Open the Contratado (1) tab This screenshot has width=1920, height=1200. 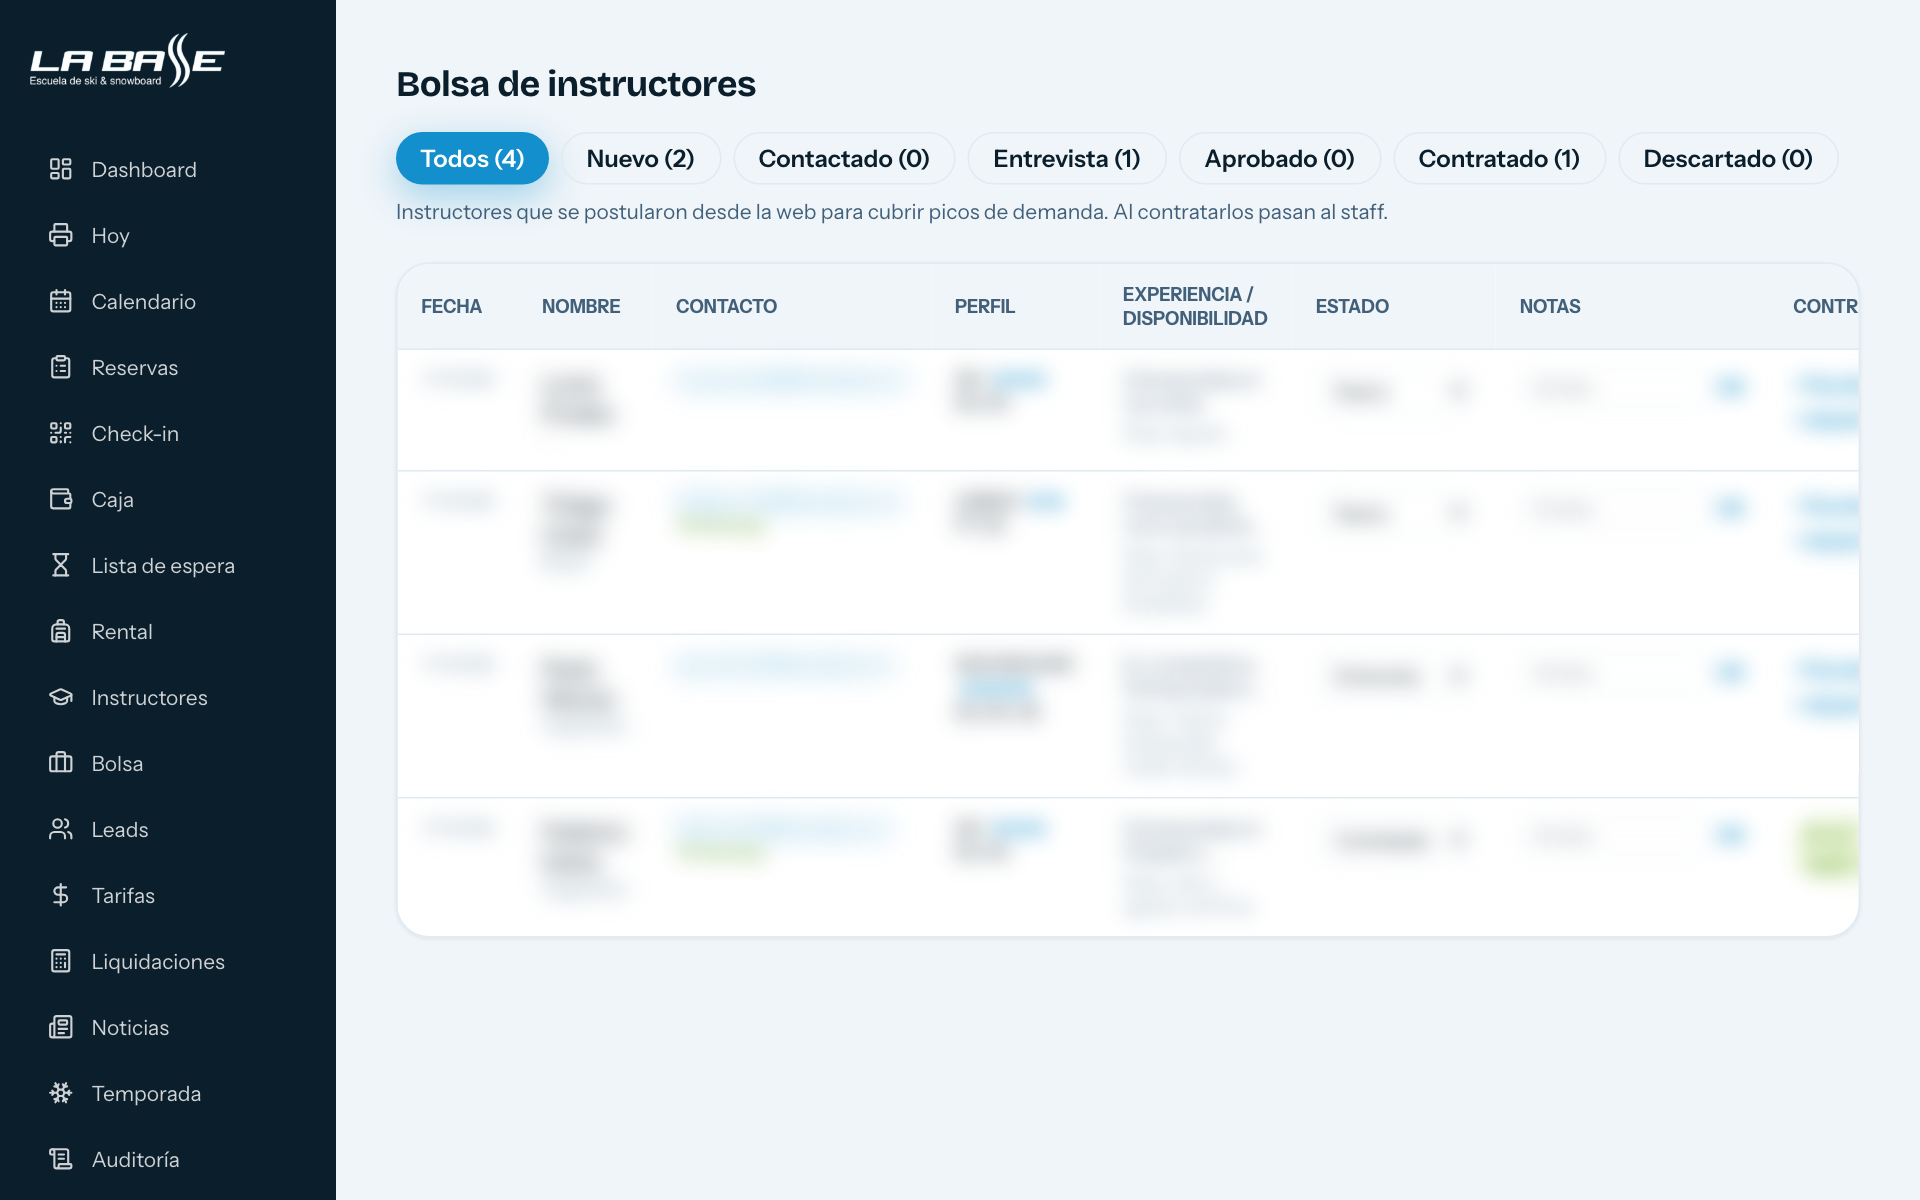[1499, 158]
